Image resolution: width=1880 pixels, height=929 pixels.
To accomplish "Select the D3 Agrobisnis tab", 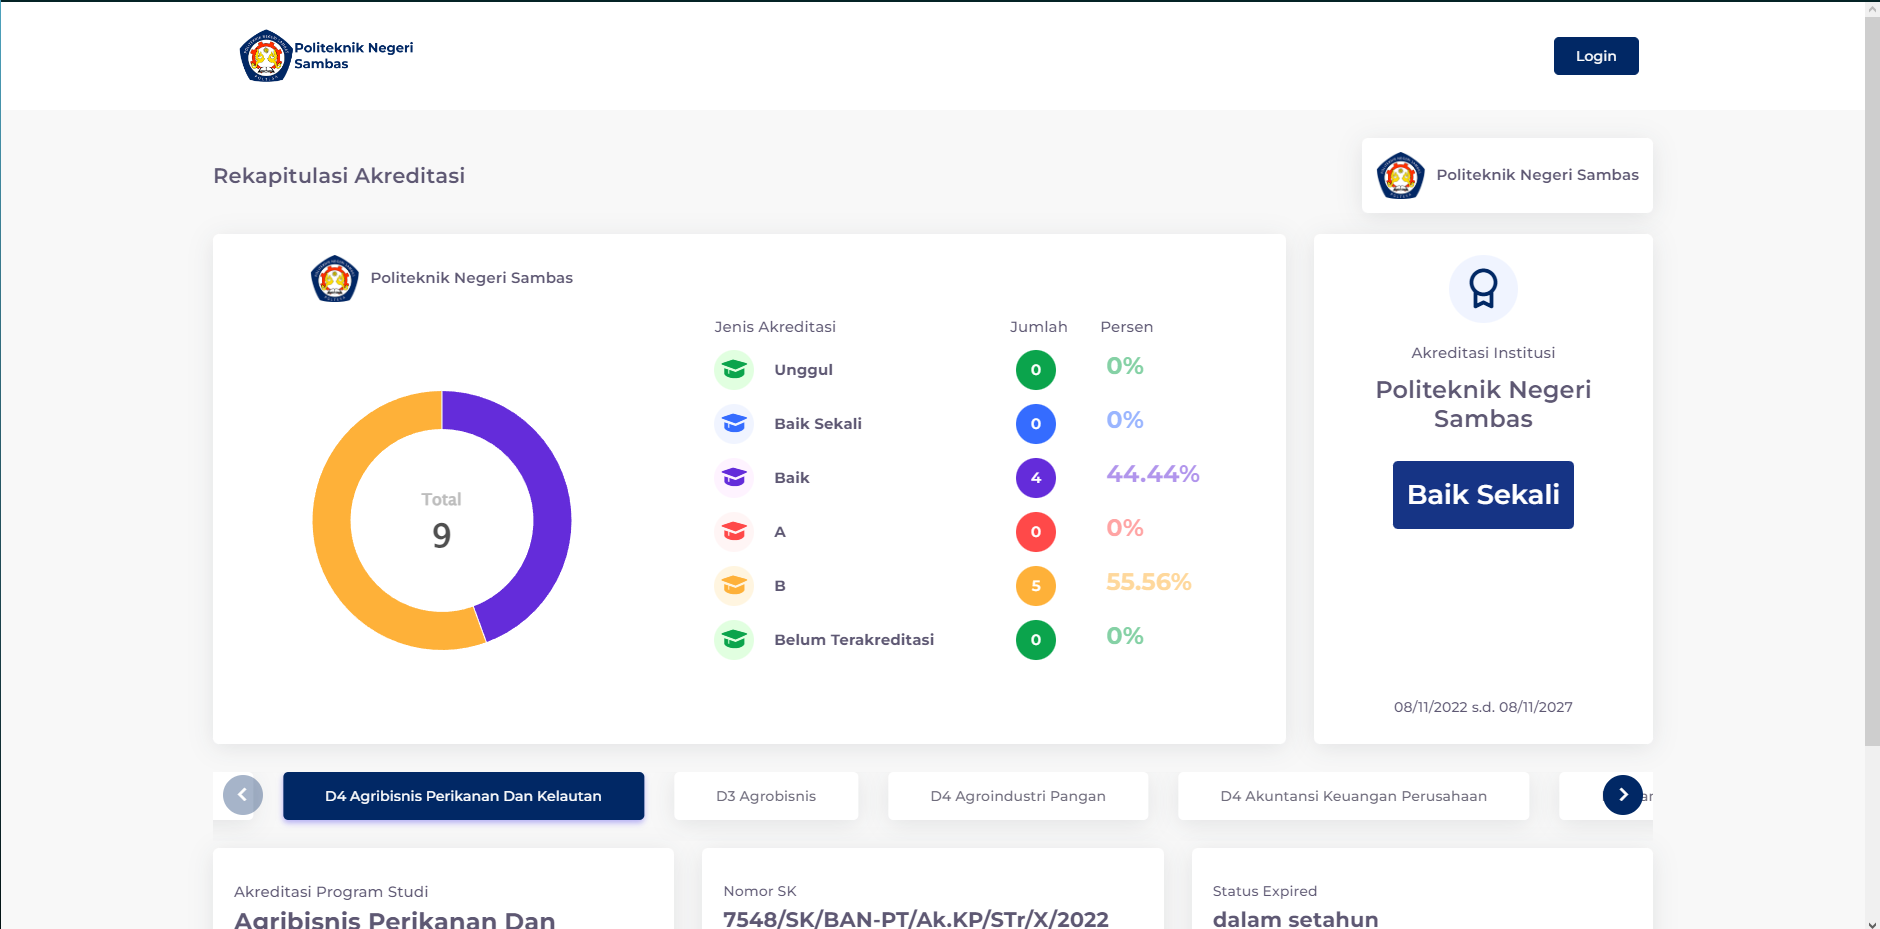I will (x=766, y=796).
